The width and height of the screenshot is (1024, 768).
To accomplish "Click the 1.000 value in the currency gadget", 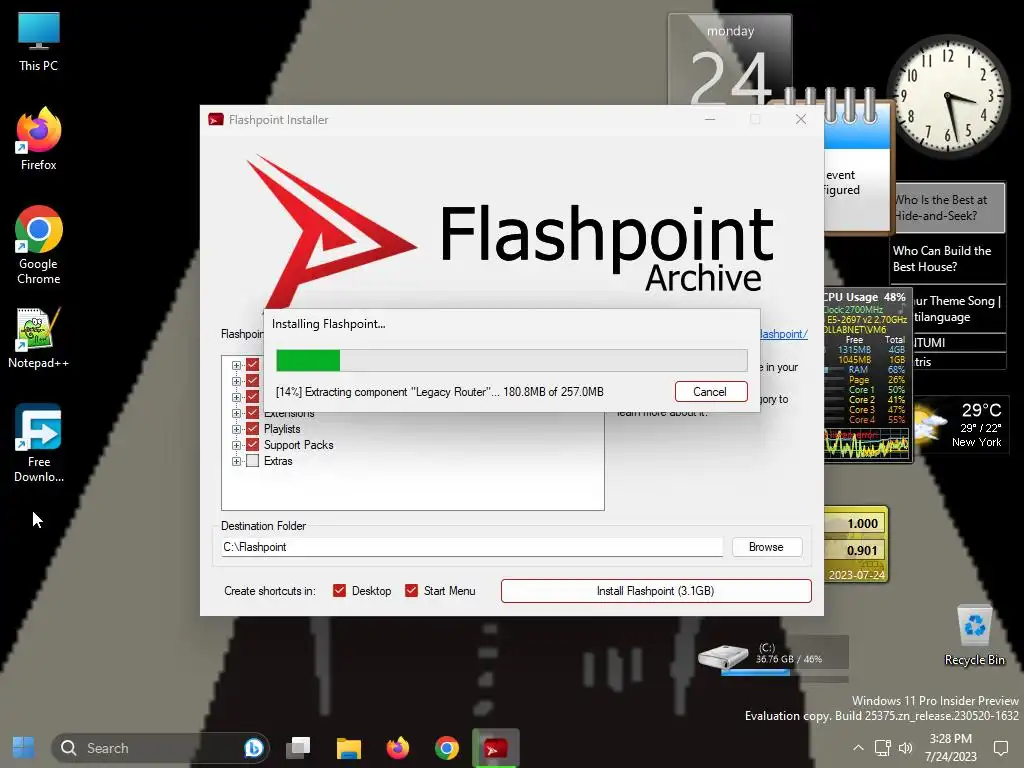I will click(x=862, y=524).
